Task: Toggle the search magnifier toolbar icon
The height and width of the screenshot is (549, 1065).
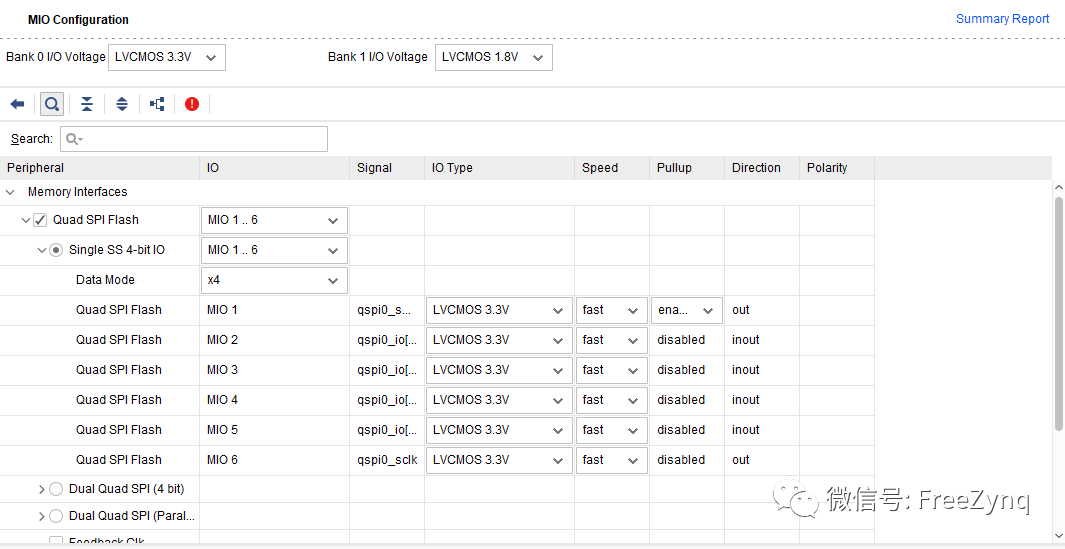Action: (x=52, y=104)
